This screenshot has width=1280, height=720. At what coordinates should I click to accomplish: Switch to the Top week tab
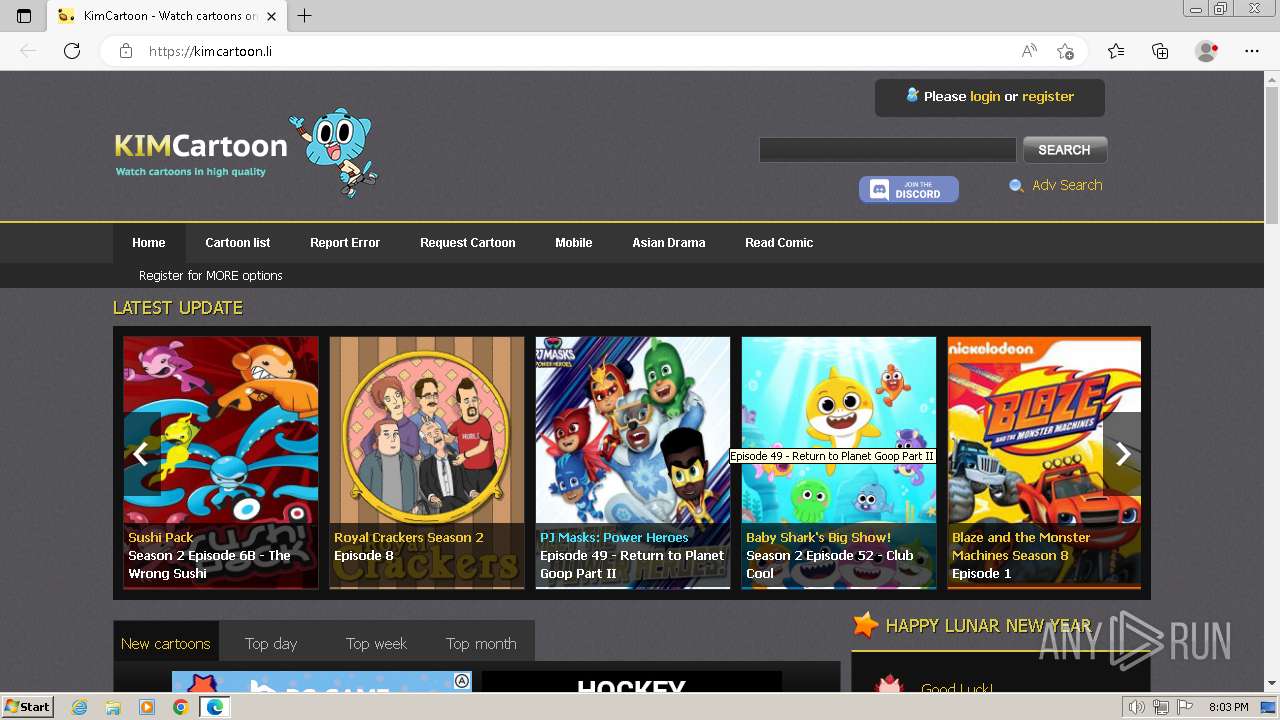pos(376,644)
